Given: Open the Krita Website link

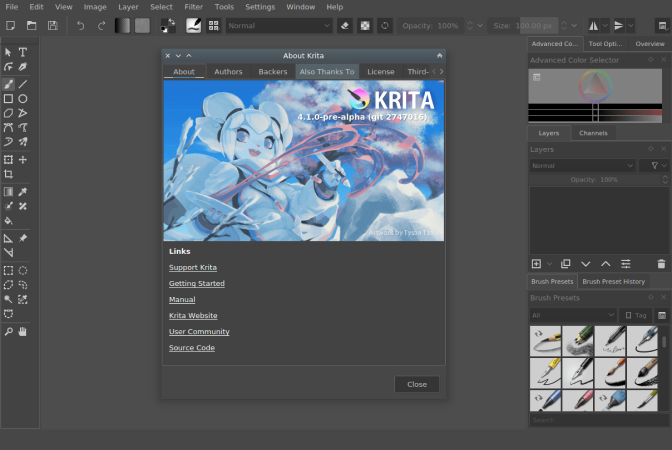Looking at the screenshot, I should tap(193, 315).
